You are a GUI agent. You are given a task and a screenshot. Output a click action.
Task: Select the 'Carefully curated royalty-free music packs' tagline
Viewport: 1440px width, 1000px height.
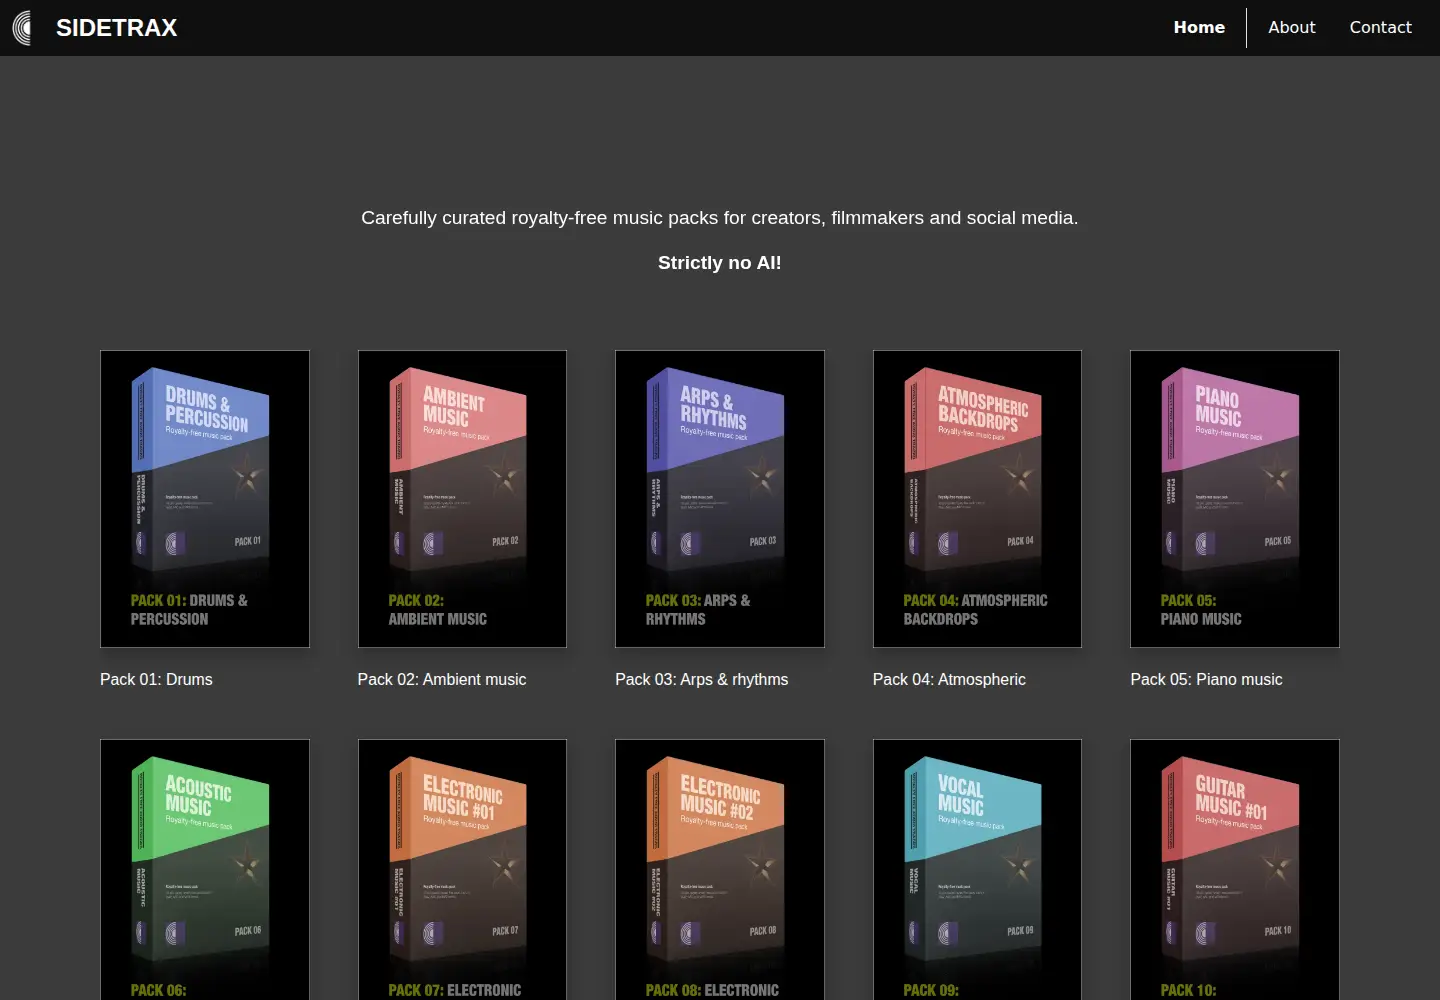coord(720,218)
